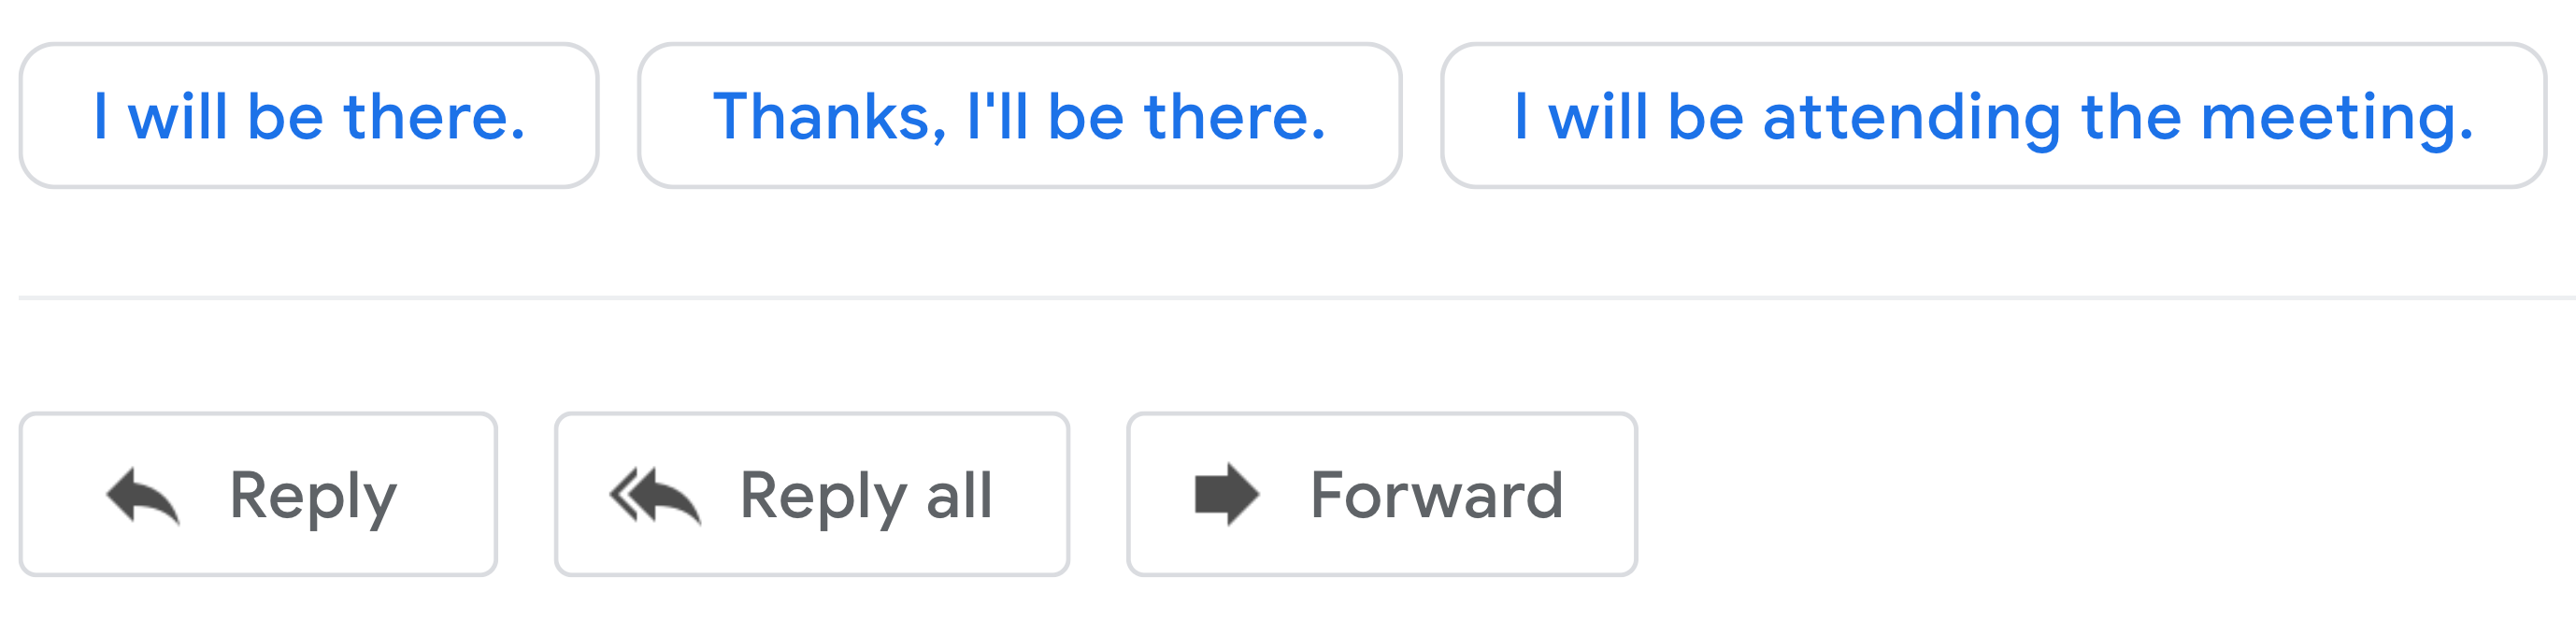Forward this email using the right arrow
The height and width of the screenshot is (636, 2576).
[1226, 494]
